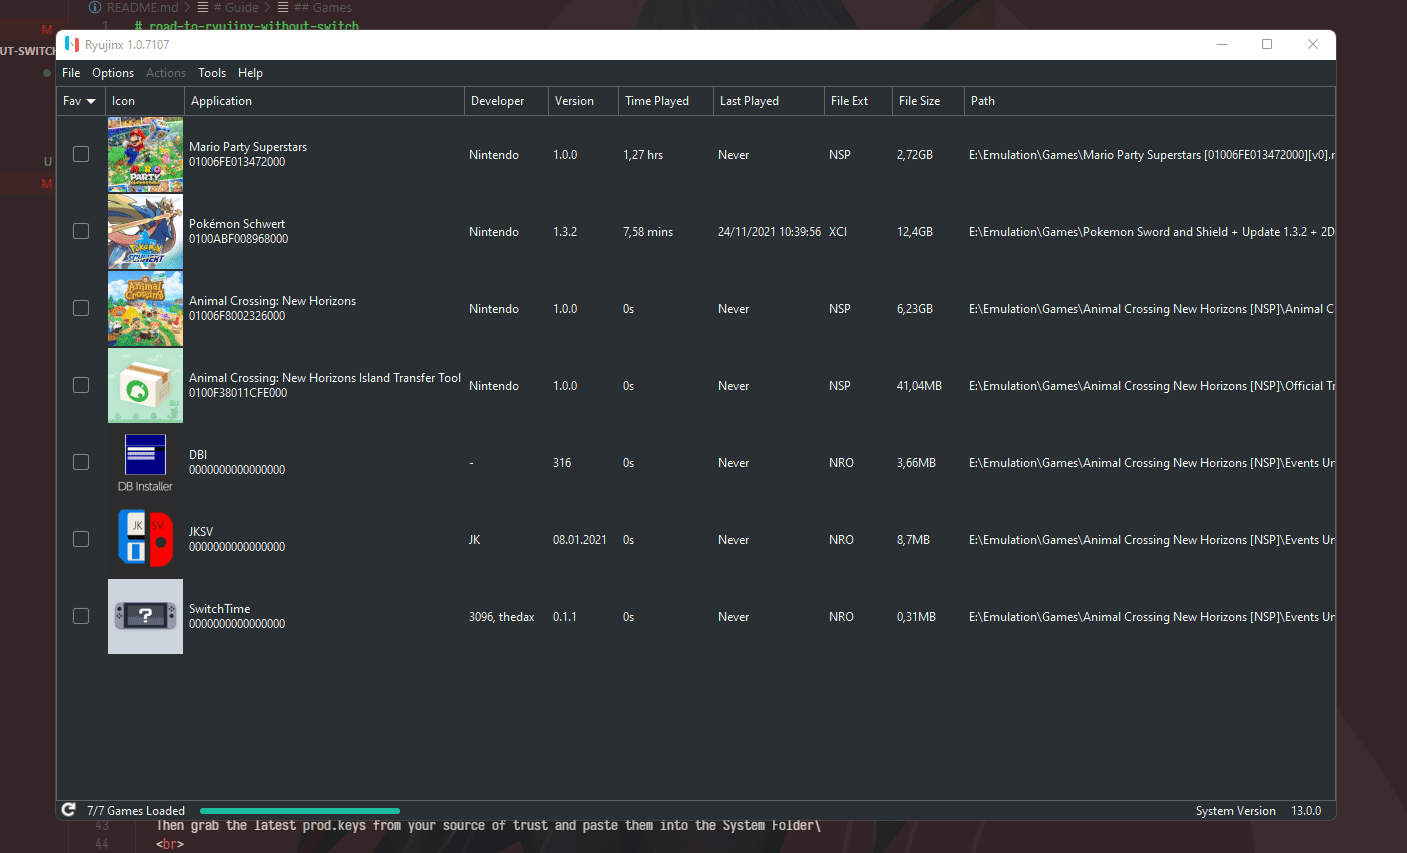Image resolution: width=1407 pixels, height=853 pixels.
Task: Open the File menu
Action: click(x=71, y=73)
